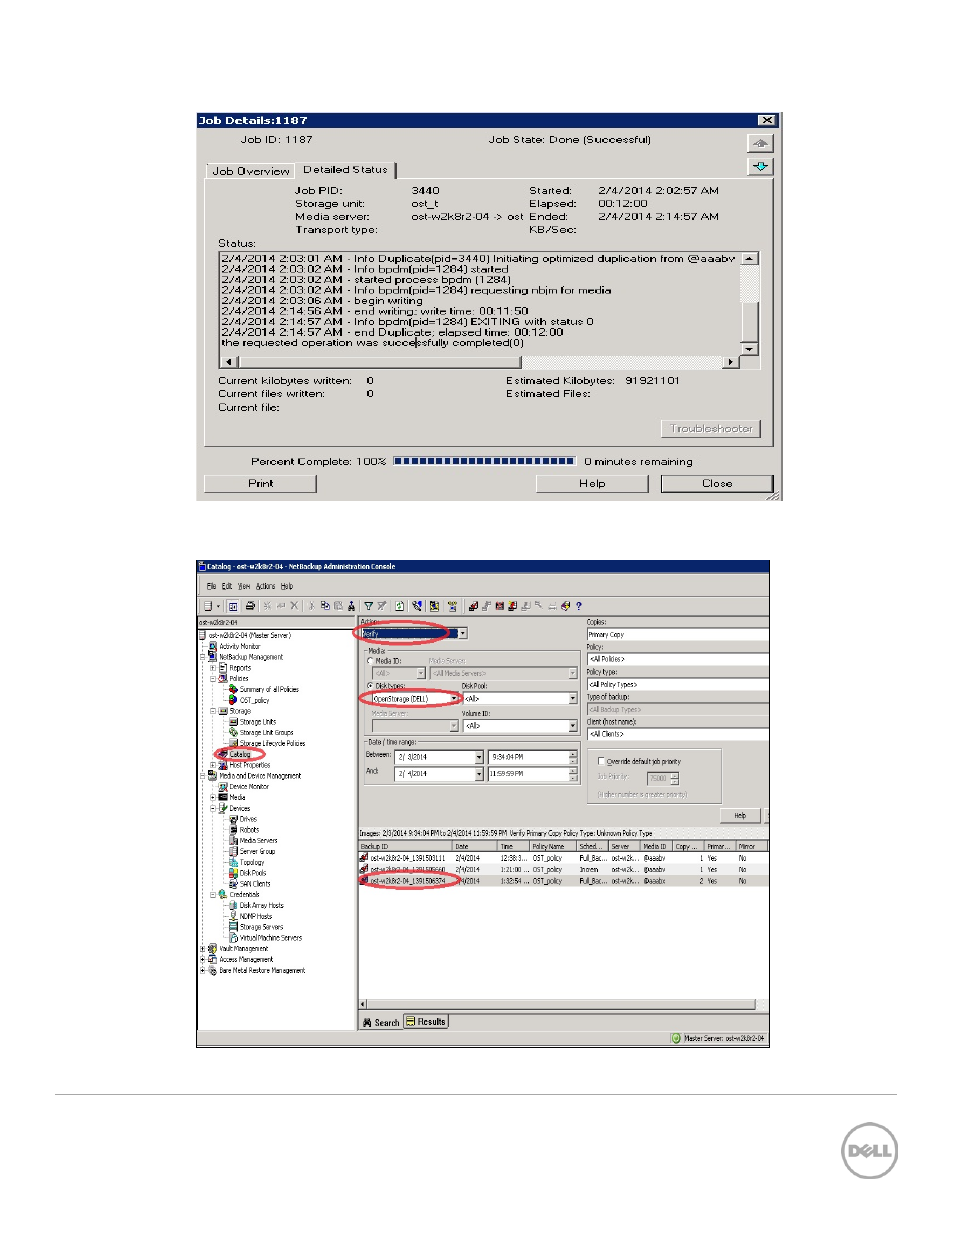Close the Job Details window with X
The width and height of the screenshot is (954, 1235).
point(767,120)
